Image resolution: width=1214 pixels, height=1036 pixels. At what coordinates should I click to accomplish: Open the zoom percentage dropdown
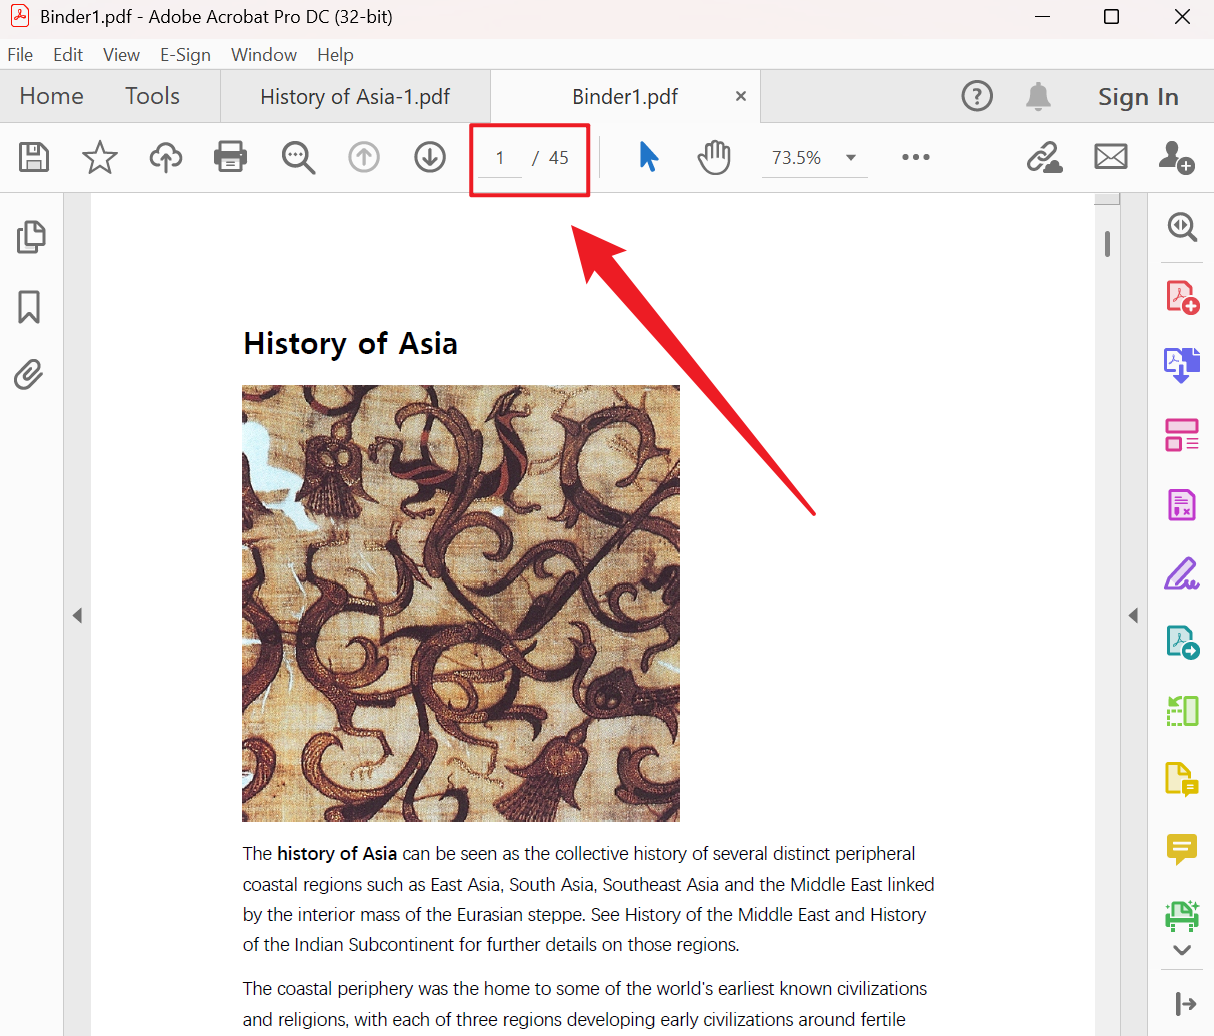[x=851, y=157]
